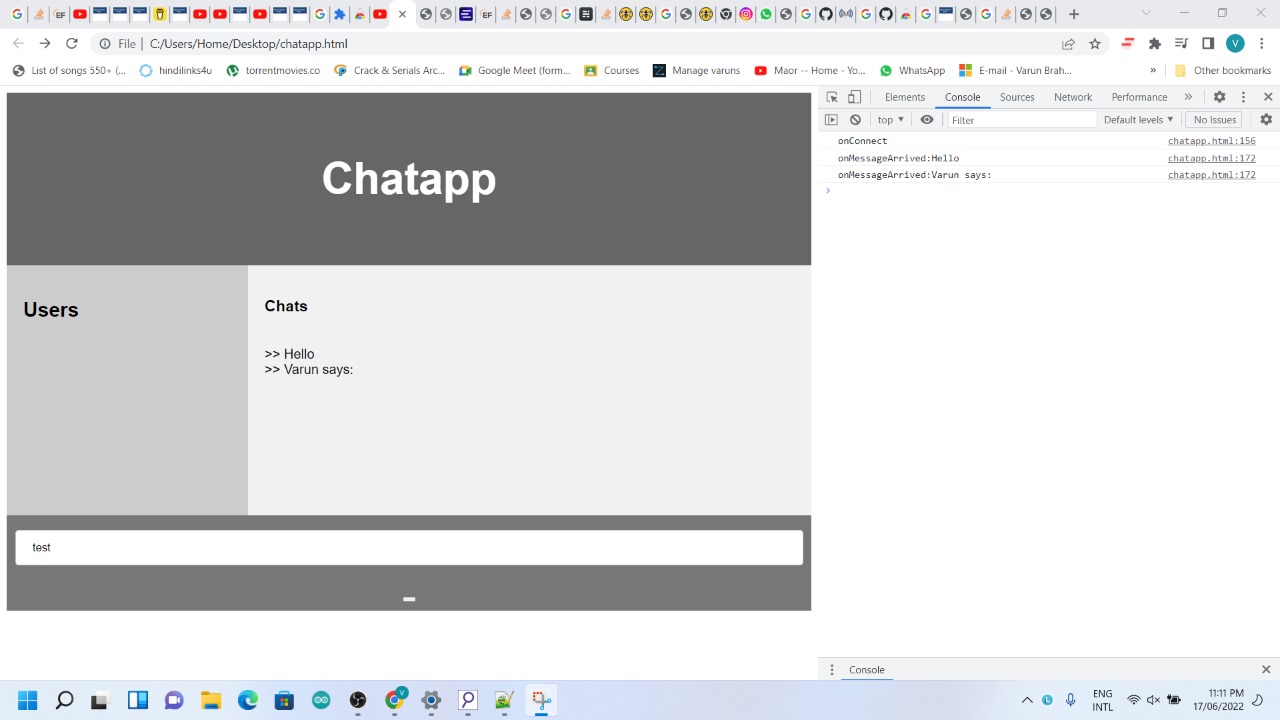Bookmark this page with star icon
Viewport: 1280px width, 720px height.
pos(1095,44)
